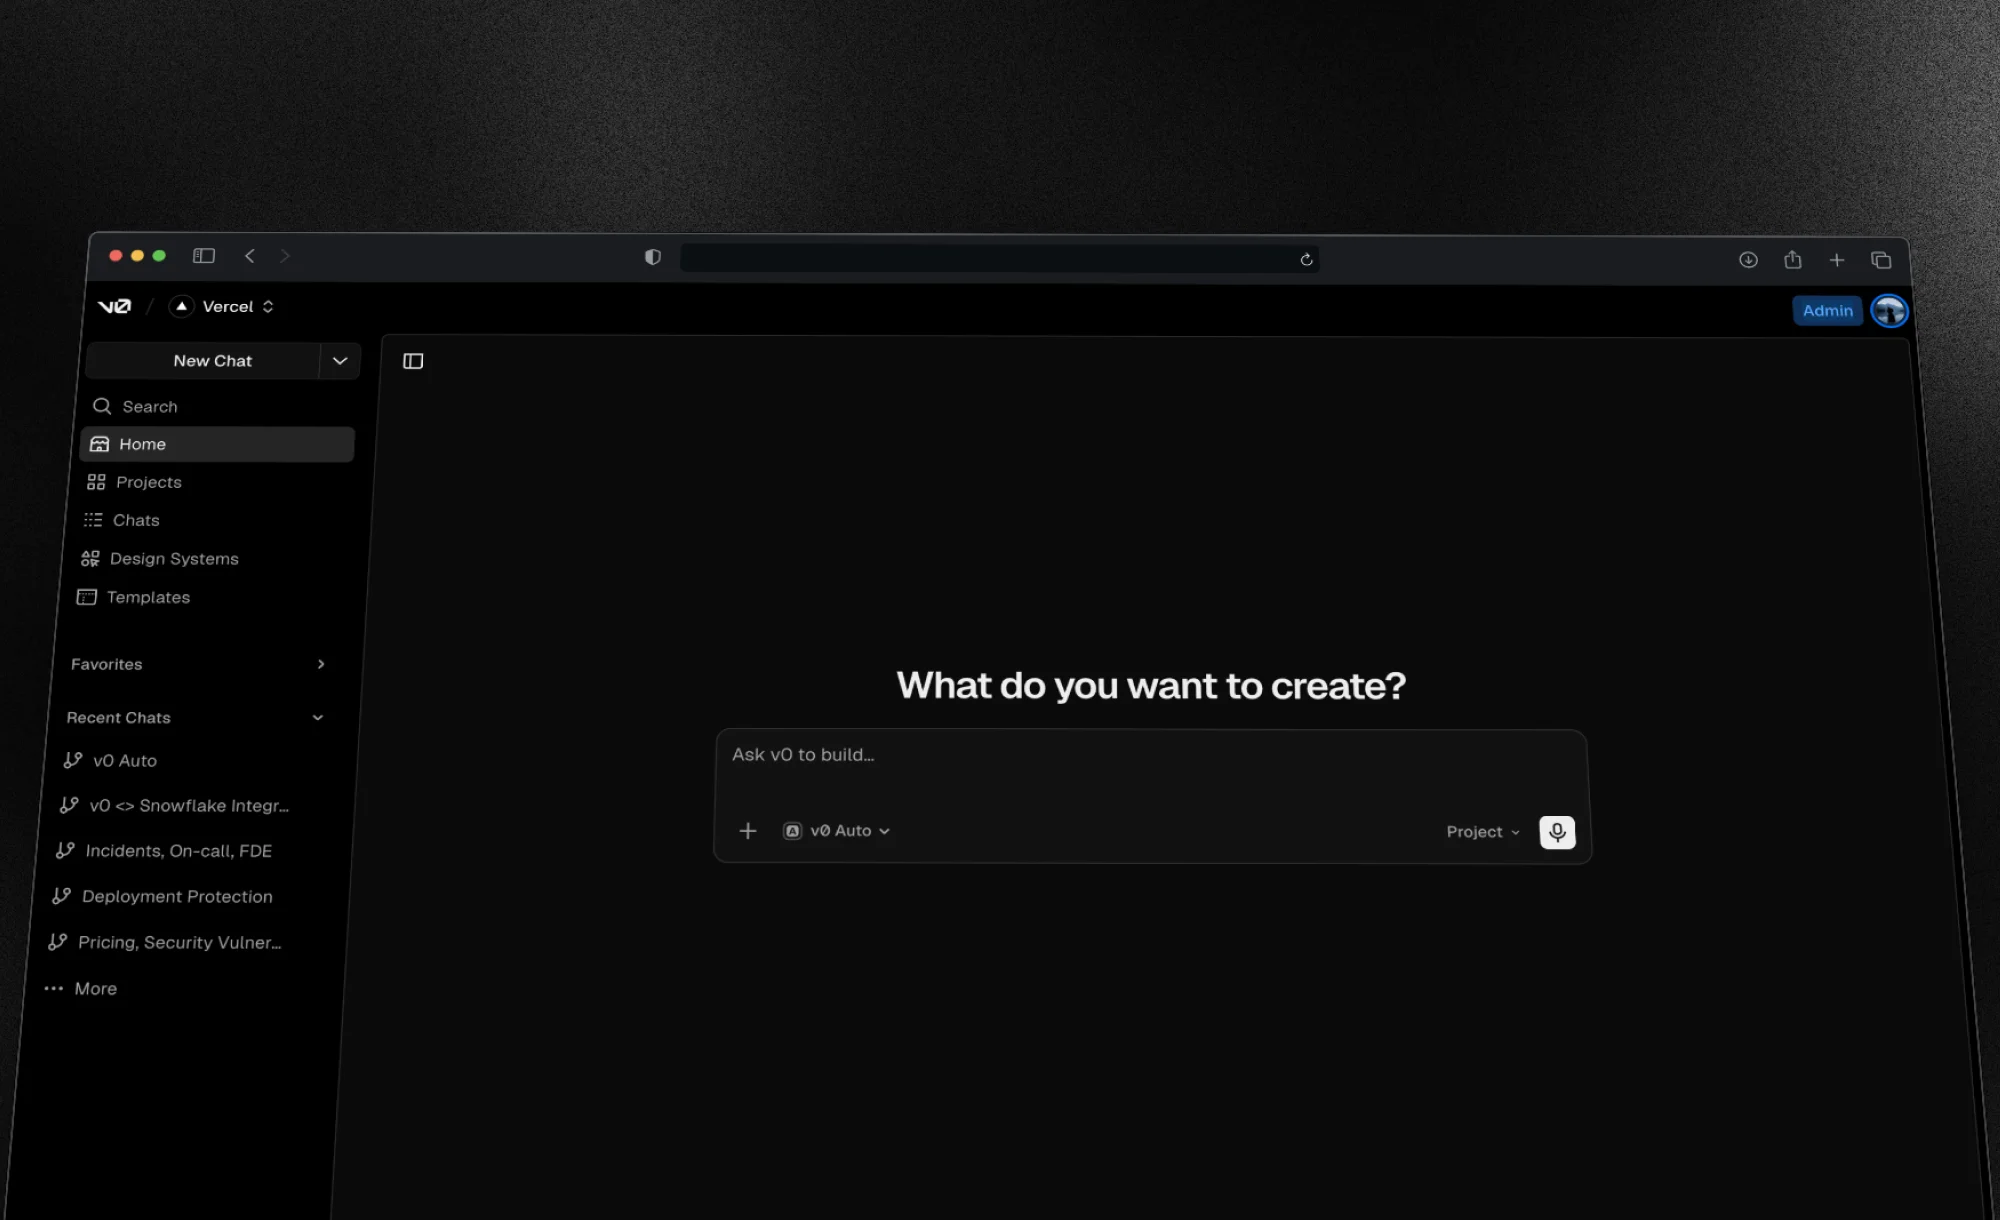Click the Projects grid icon
This screenshot has height=1220, width=2000.
coord(96,482)
